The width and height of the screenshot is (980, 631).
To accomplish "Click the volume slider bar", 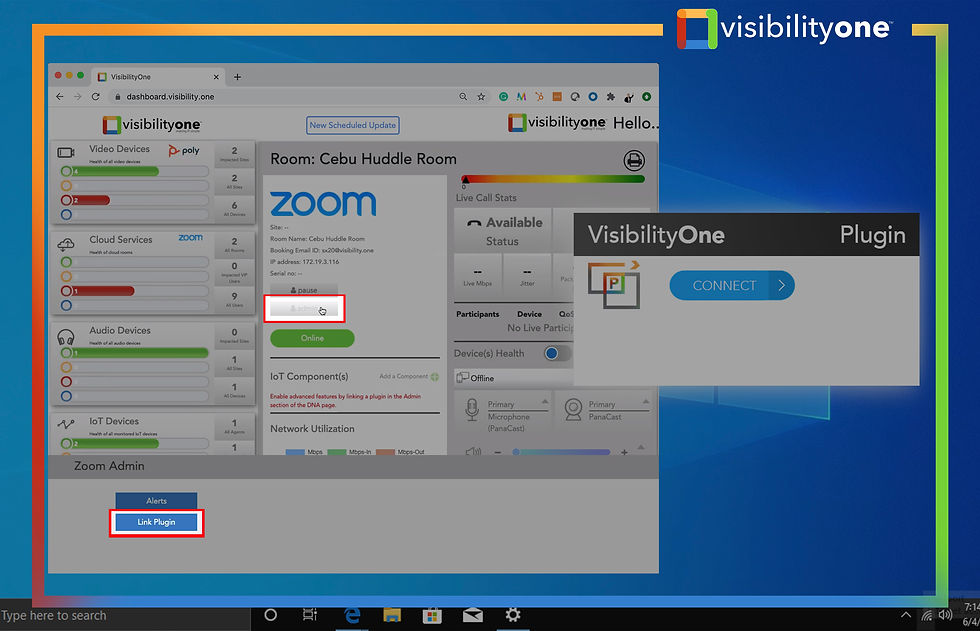I will click(x=561, y=452).
